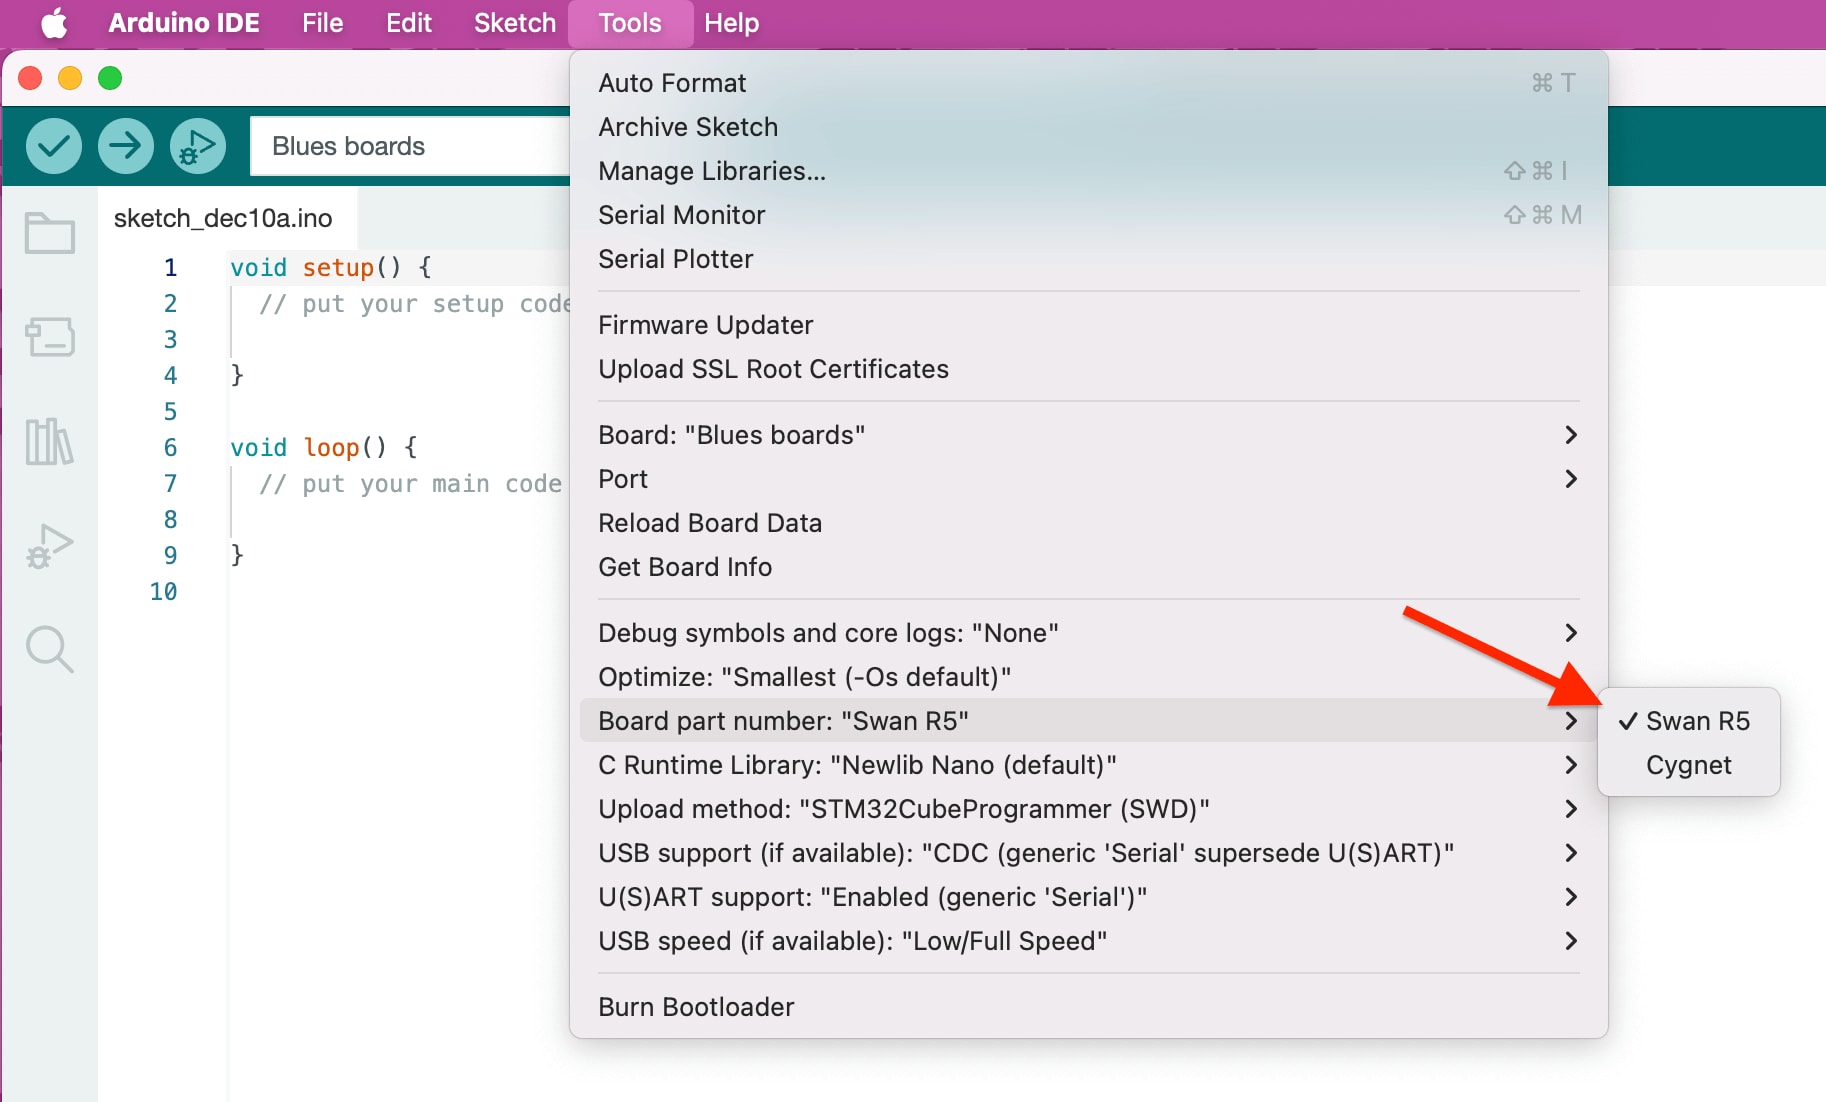The image size is (1826, 1102).
Task: Expand Board part number submenu
Action: 1088,721
